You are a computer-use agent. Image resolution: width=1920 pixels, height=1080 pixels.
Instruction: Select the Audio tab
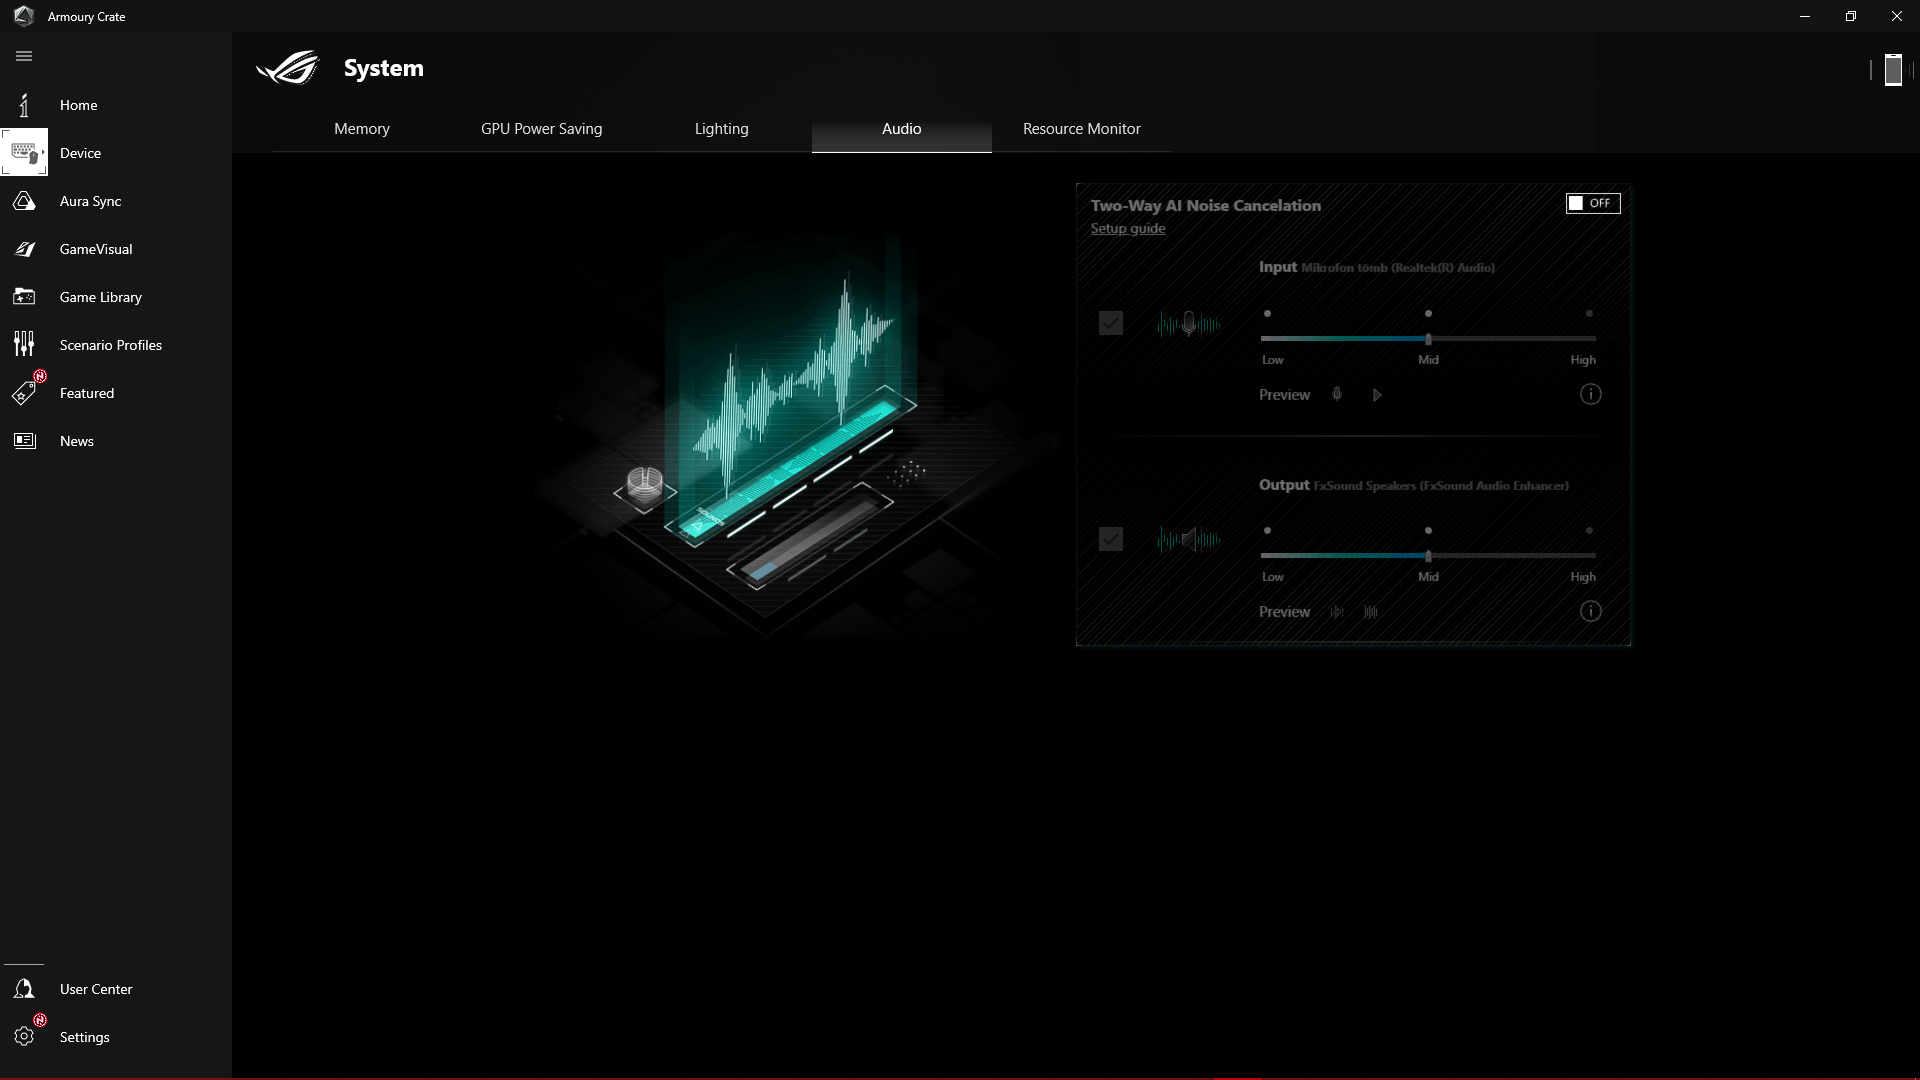coord(902,129)
